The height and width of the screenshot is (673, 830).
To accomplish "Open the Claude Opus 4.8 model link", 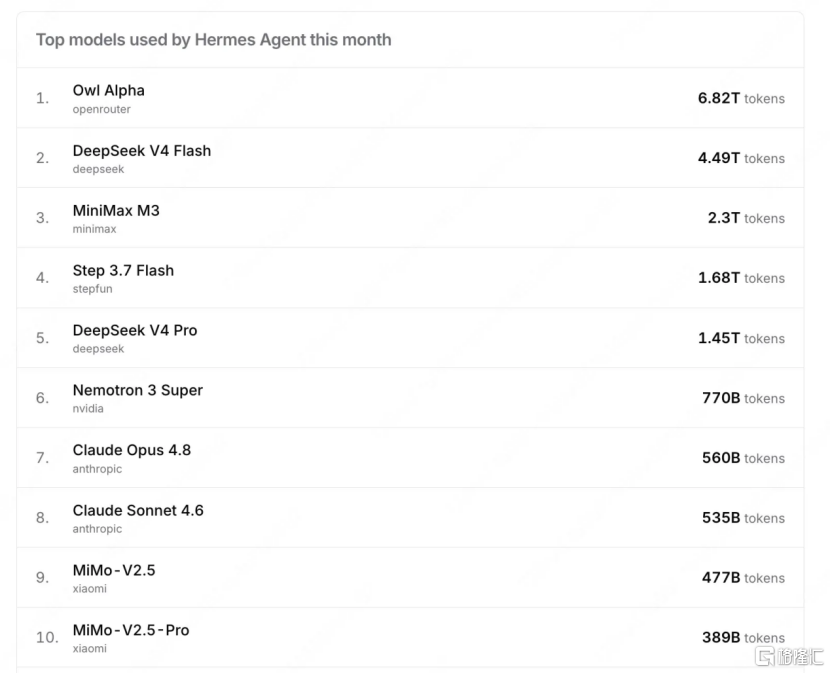I will pos(132,450).
